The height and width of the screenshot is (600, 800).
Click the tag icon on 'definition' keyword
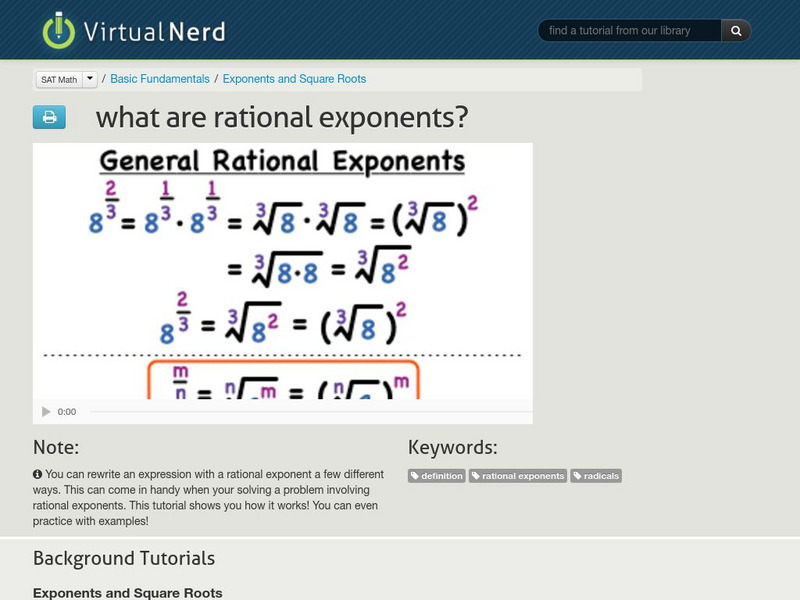coord(417,476)
